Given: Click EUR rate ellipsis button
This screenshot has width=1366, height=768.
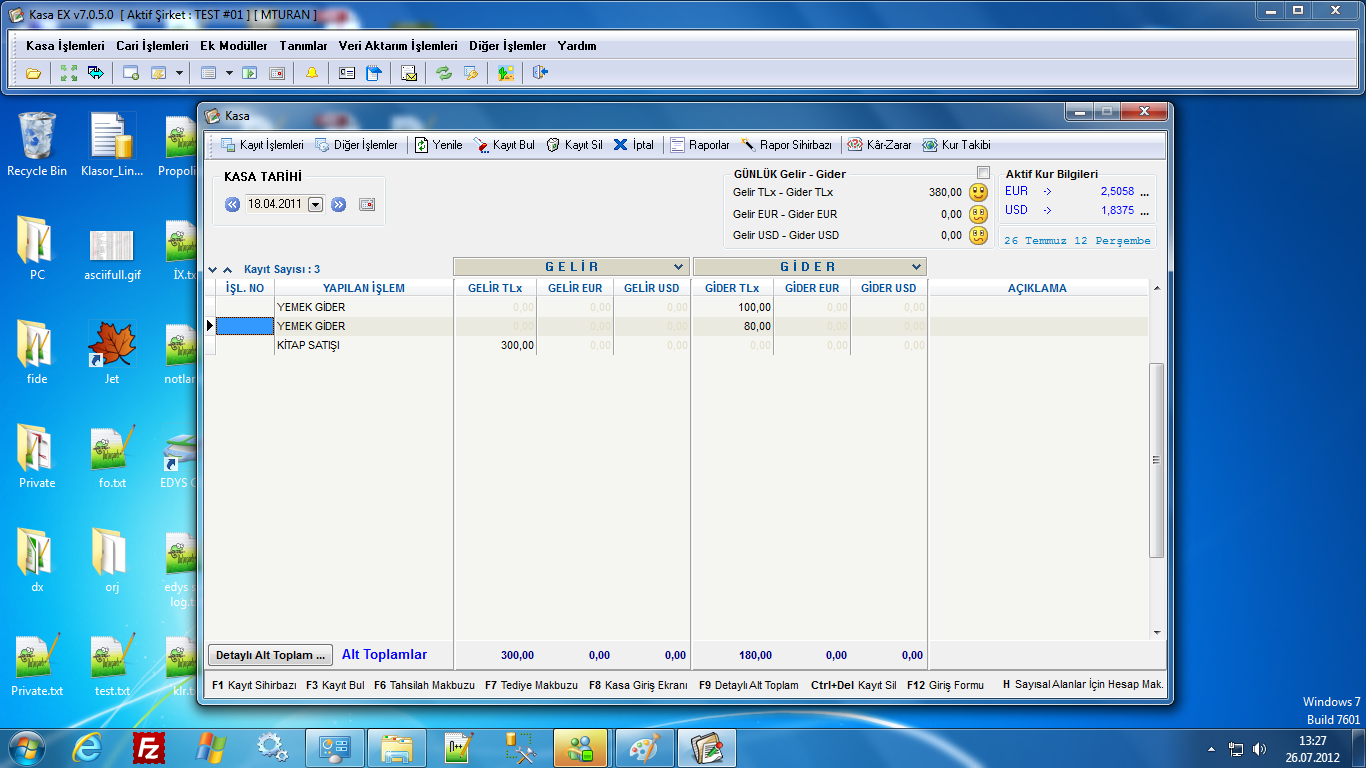Looking at the screenshot, I should click(1145, 191).
